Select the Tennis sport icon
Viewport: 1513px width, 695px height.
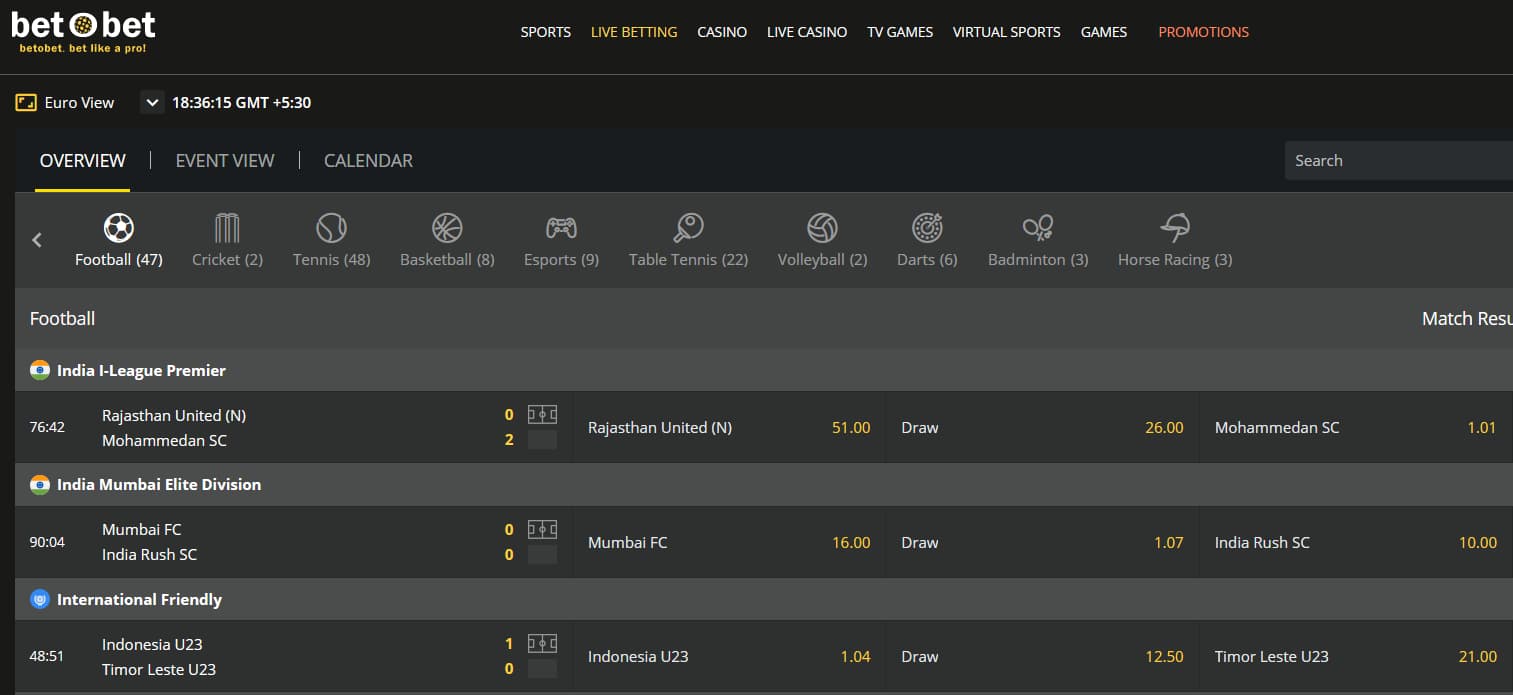point(331,228)
